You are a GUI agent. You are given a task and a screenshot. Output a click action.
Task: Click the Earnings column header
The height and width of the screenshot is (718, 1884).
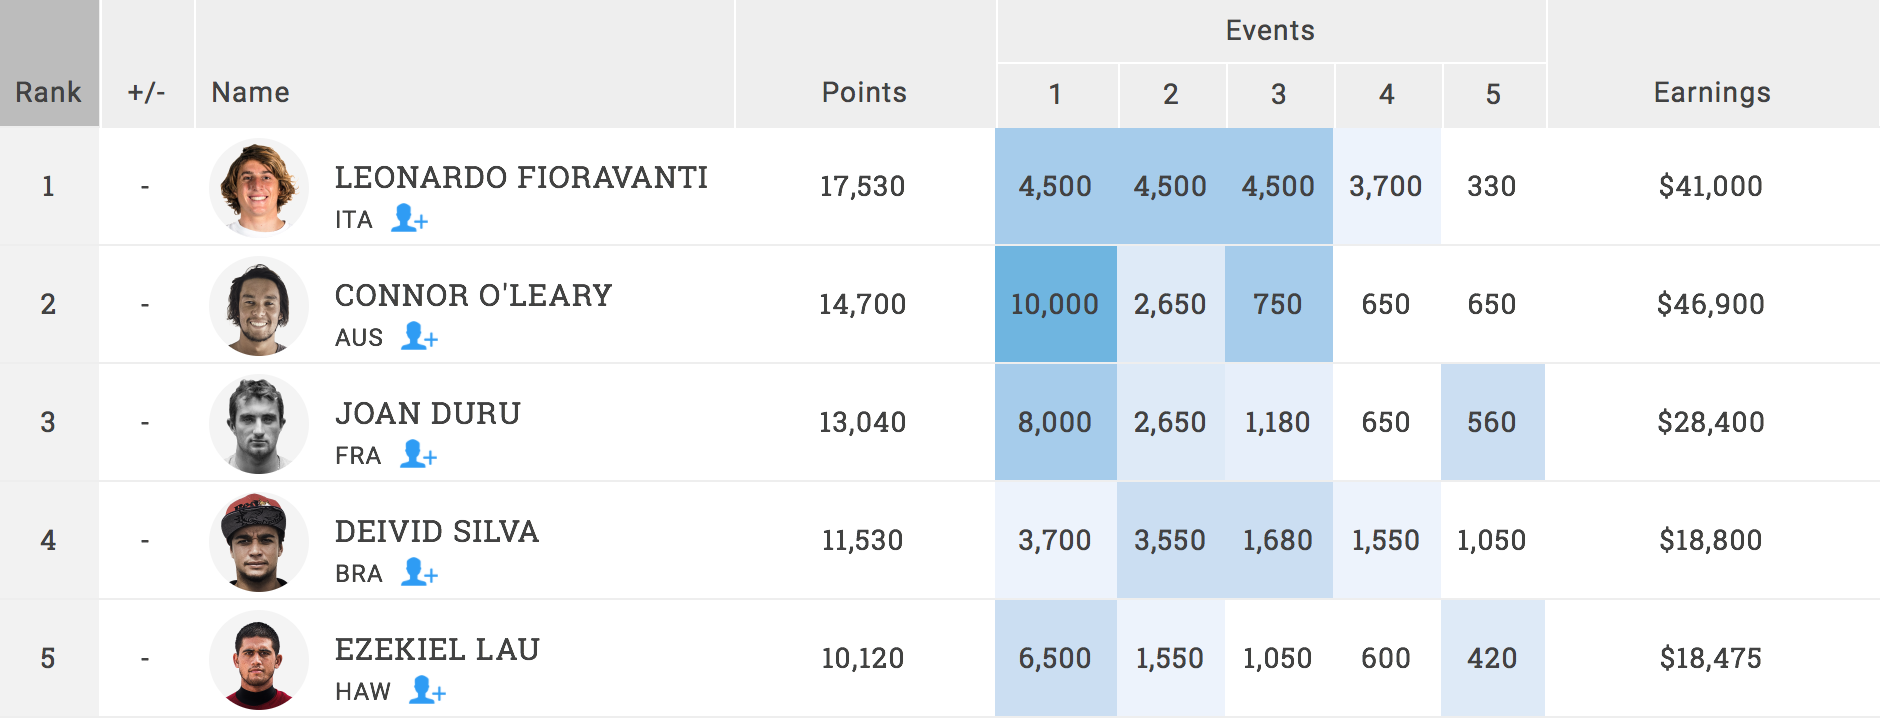click(1712, 92)
